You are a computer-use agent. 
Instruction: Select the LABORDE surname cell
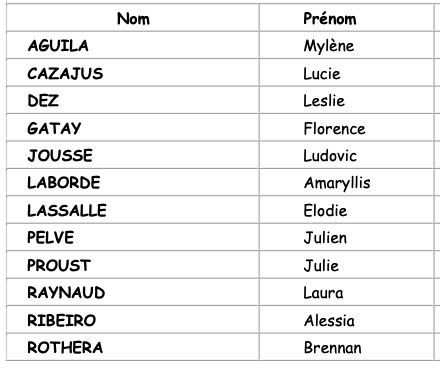click(x=133, y=182)
